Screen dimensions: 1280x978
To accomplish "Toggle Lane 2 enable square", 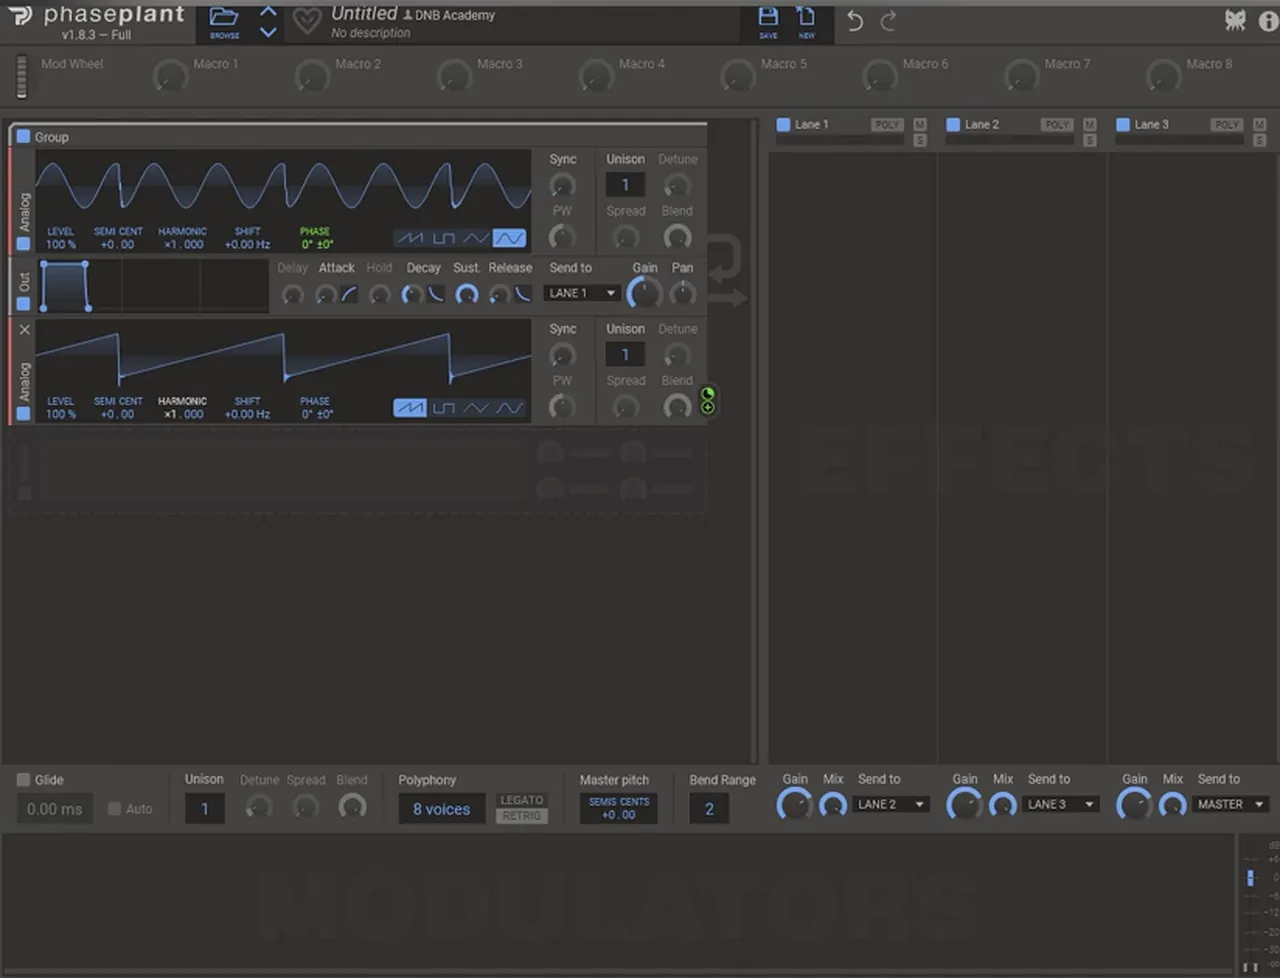I will pos(953,125).
